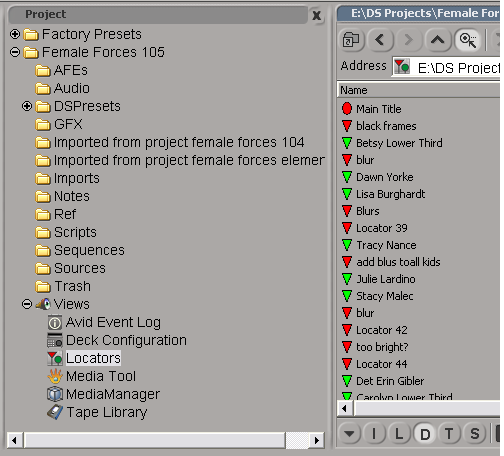Select the Blurs locator
The height and width of the screenshot is (456, 504).
pos(361,211)
